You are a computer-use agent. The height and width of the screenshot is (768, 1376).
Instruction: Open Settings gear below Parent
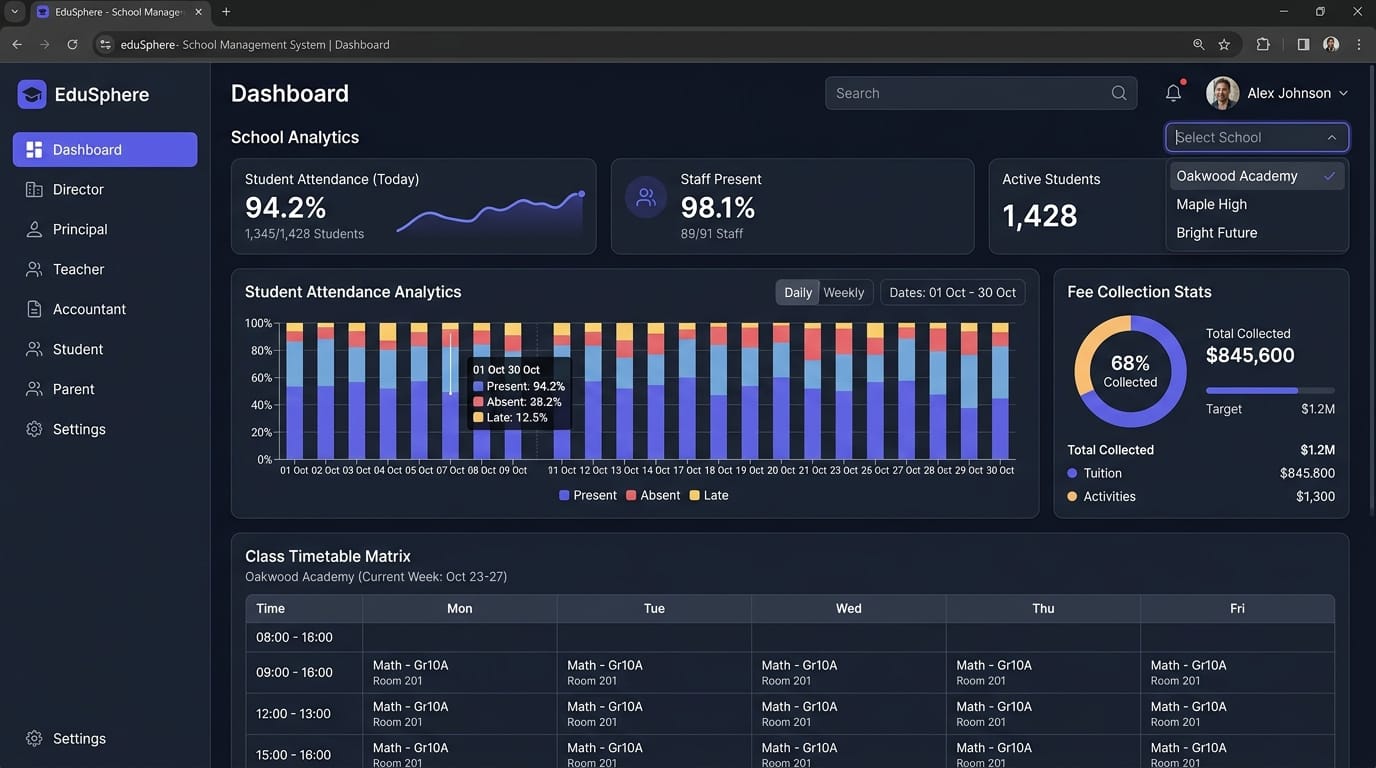[x=34, y=429]
